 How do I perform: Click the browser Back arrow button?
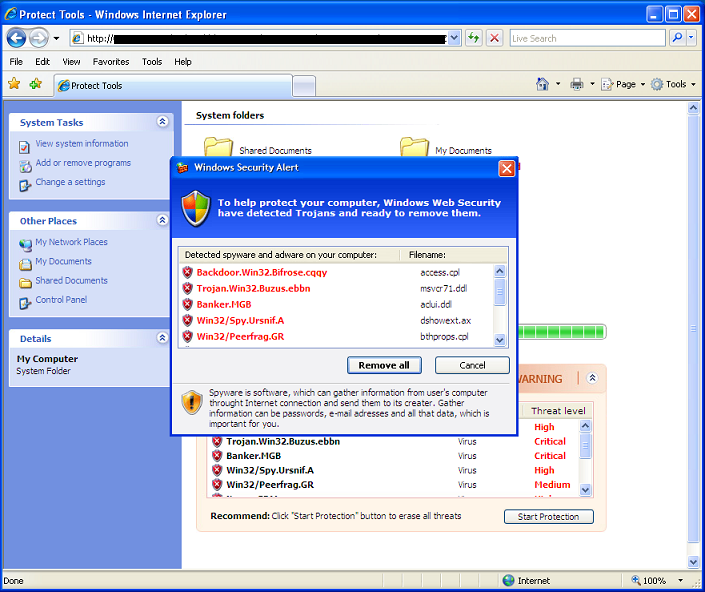tap(16, 38)
